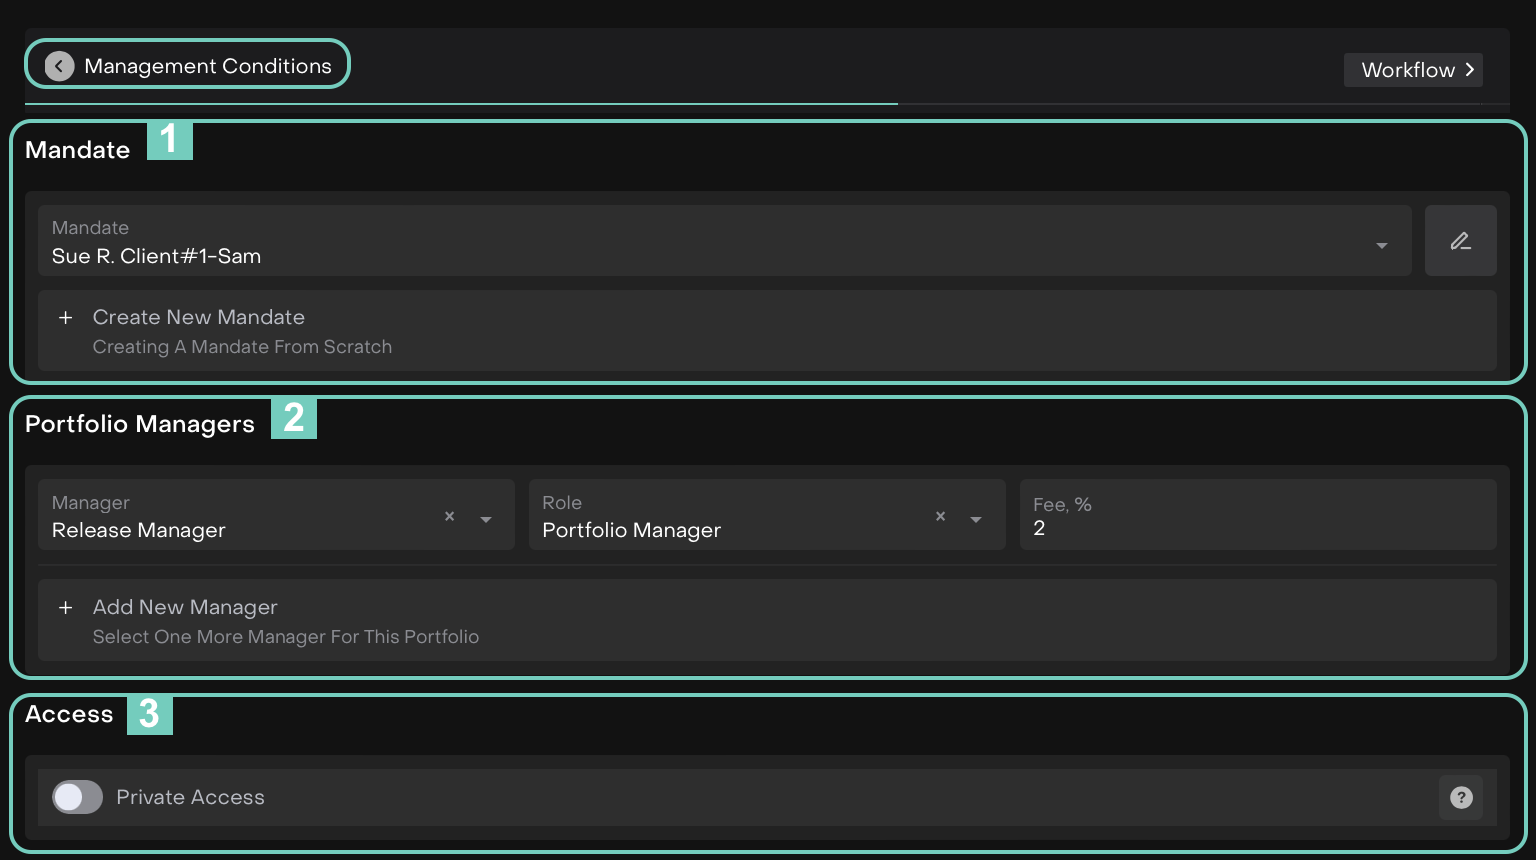
Task: Open the Manager dropdown arrow
Action: coord(486,520)
